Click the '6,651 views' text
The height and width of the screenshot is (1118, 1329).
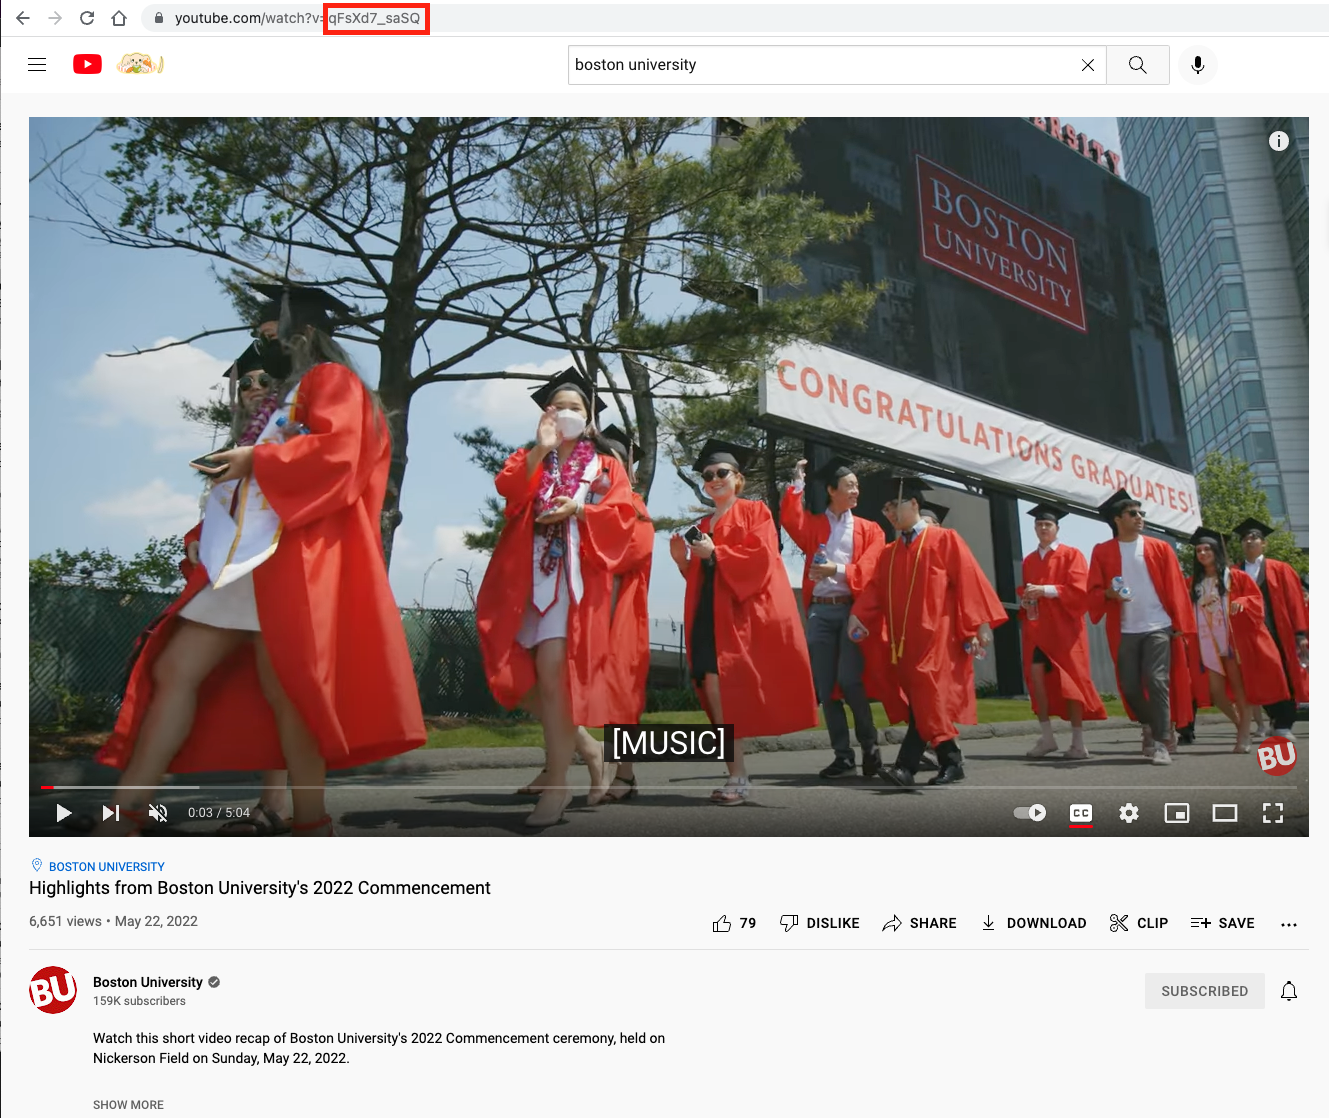coord(65,921)
